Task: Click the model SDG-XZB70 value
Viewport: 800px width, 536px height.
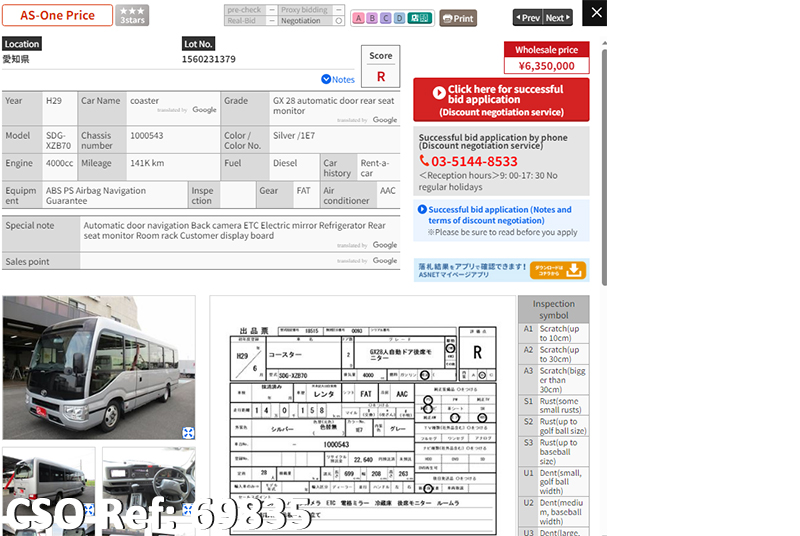Action: (x=58, y=141)
